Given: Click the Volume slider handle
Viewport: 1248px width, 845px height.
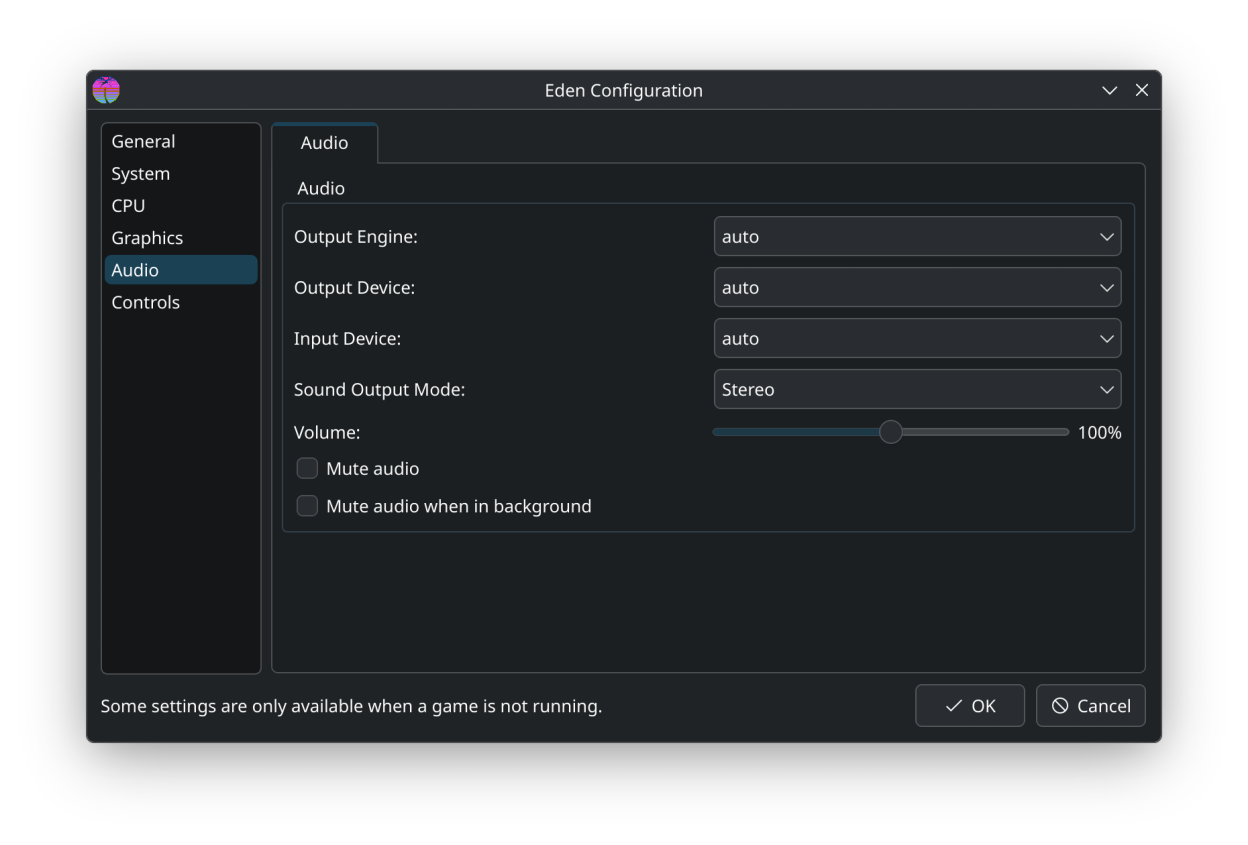Looking at the screenshot, I should coord(890,432).
